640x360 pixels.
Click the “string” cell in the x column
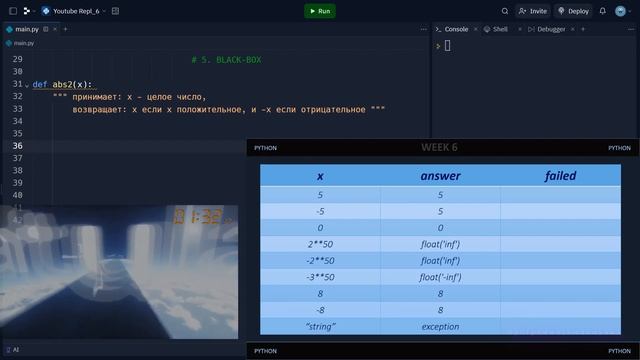(x=320, y=327)
